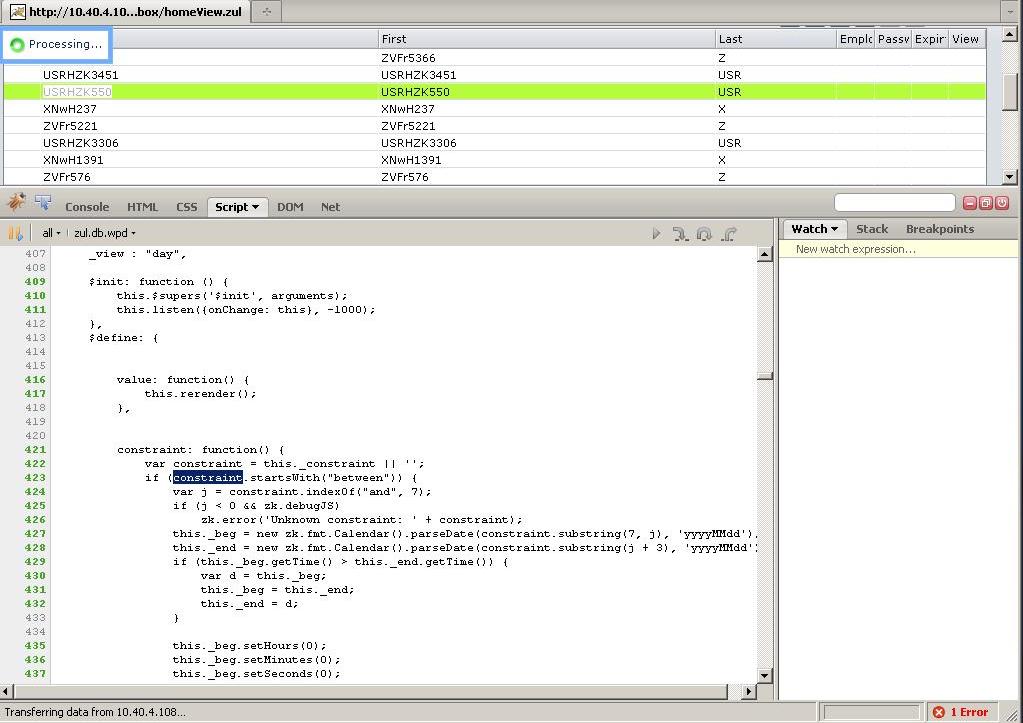Click the page favicon on the browser tab

[18, 12]
